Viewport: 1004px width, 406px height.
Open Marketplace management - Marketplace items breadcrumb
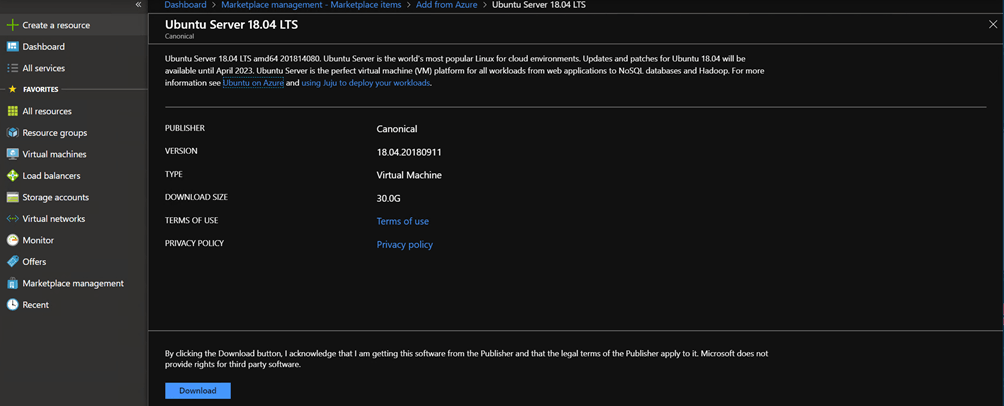[311, 4]
